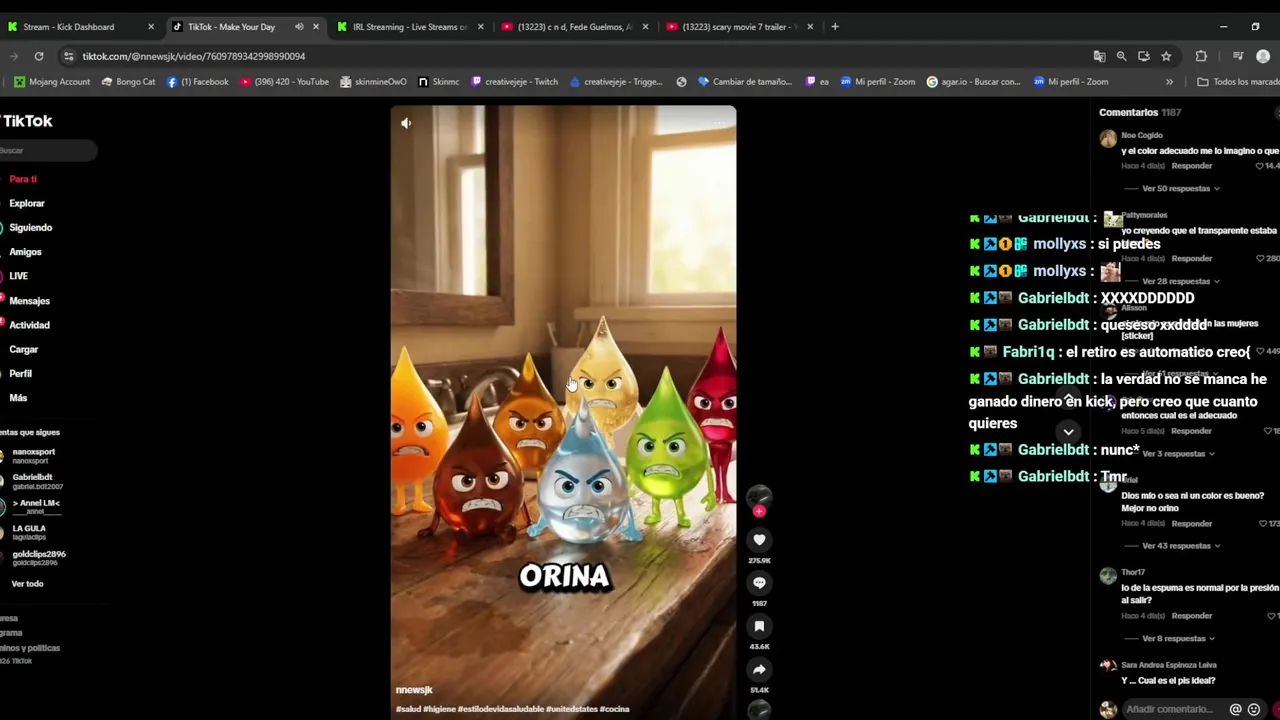Click the TikTok logo
This screenshot has width=1280, height=720.
(27, 121)
